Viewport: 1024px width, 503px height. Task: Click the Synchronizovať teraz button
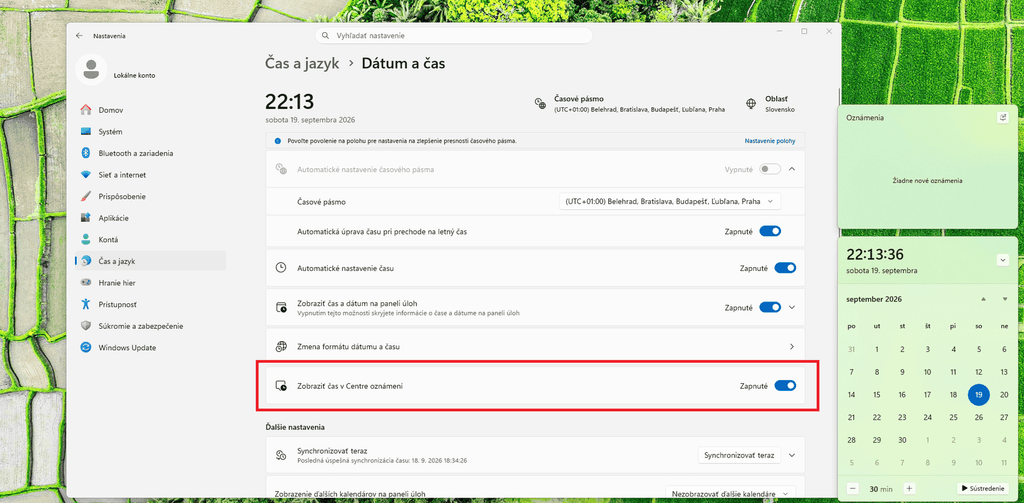tap(739, 455)
